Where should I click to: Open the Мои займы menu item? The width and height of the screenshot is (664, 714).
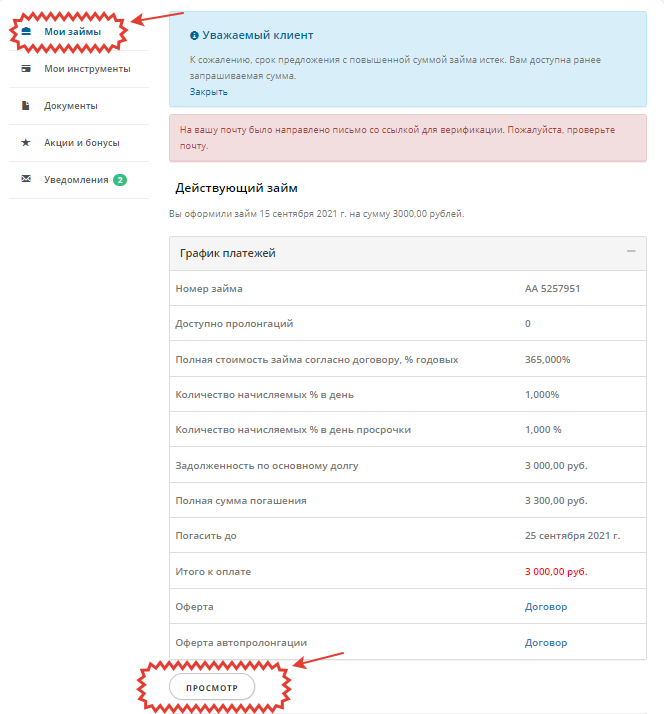pyautogui.click(x=72, y=31)
